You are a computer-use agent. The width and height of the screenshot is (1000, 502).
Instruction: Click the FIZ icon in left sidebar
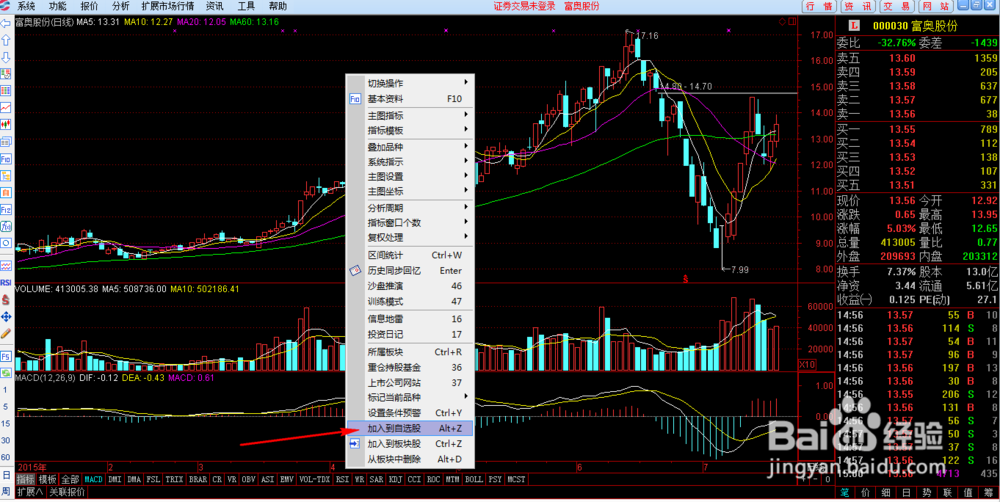[6, 209]
